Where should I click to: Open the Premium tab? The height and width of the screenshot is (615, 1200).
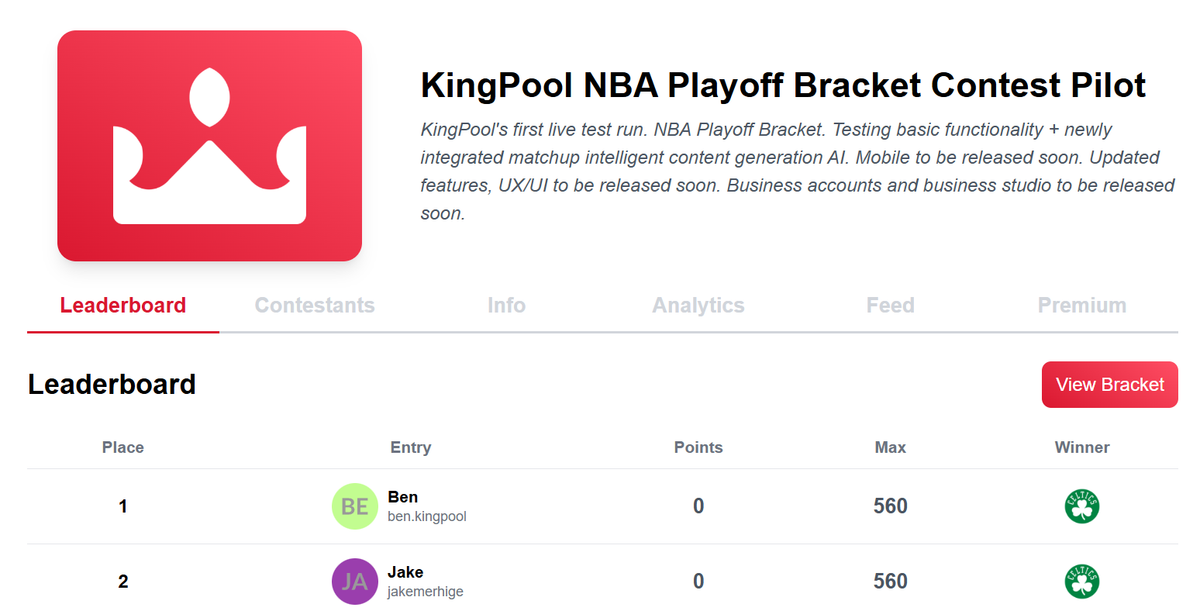1082,305
